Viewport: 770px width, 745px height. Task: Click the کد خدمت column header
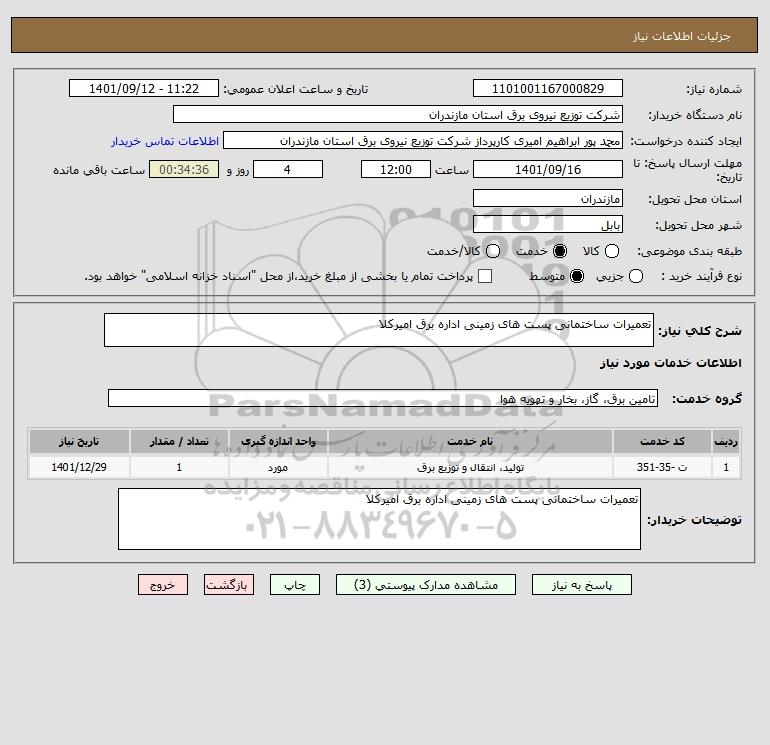coord(662,441)
